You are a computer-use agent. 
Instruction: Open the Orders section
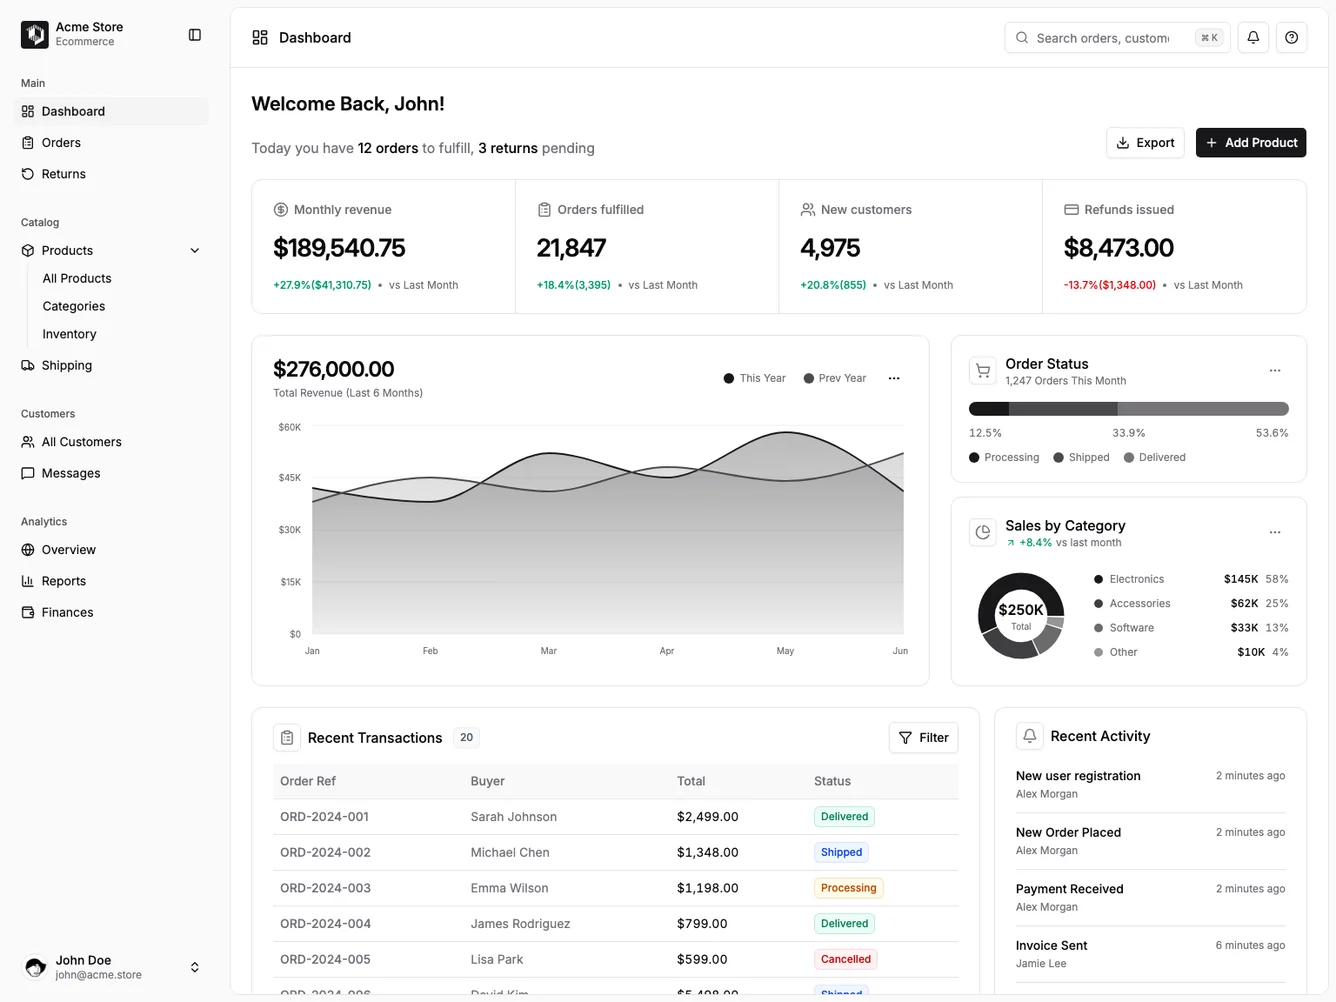(61, 142)
